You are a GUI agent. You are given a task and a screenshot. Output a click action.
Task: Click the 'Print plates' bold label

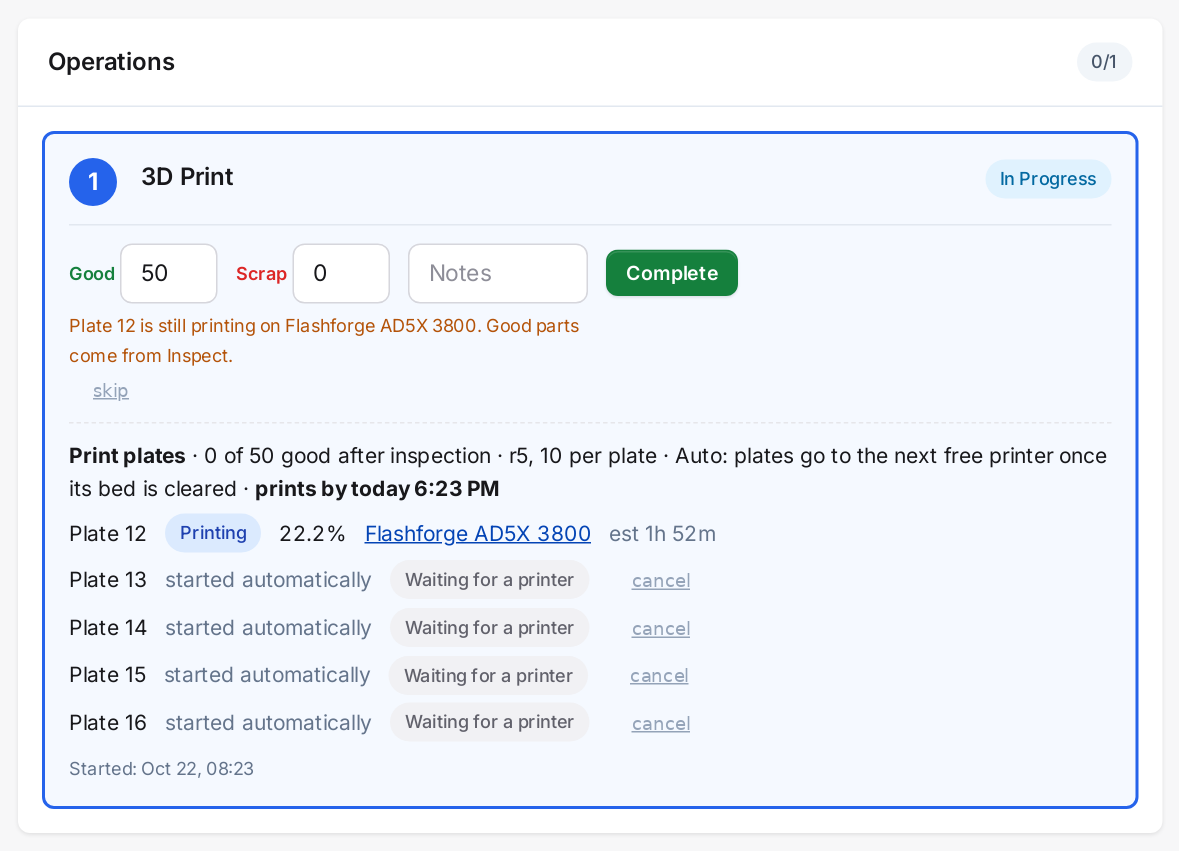pyautogui.click(x=127, y=456)
